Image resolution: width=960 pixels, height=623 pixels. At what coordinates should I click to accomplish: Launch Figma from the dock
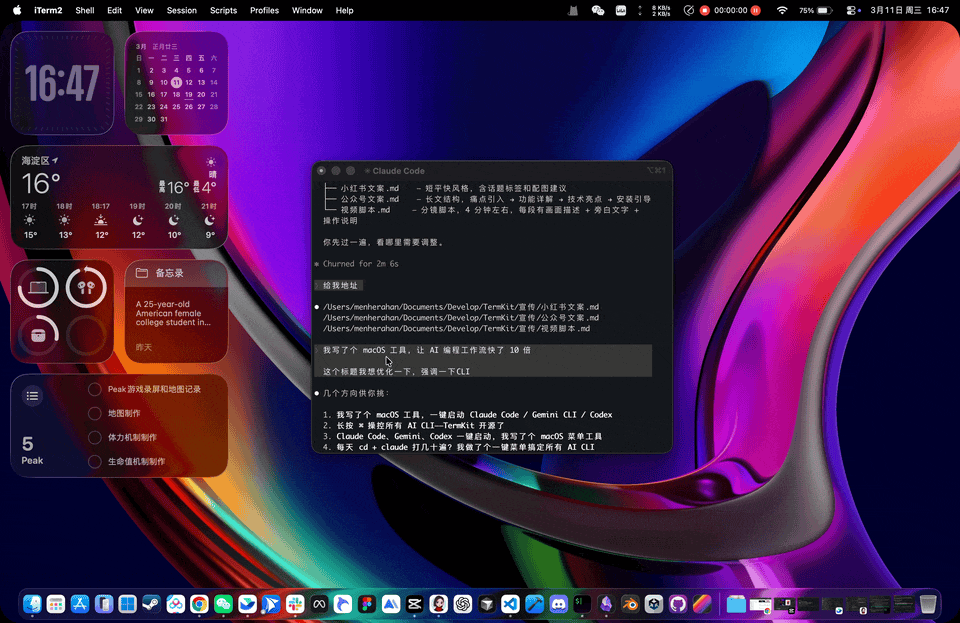point(367,605)
